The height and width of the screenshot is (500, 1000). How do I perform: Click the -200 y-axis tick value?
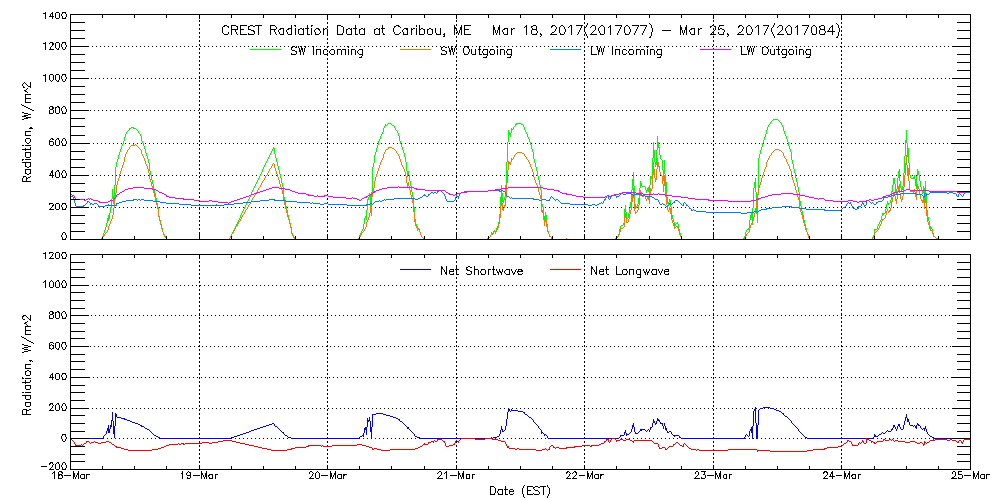click(x=52, y=466)
